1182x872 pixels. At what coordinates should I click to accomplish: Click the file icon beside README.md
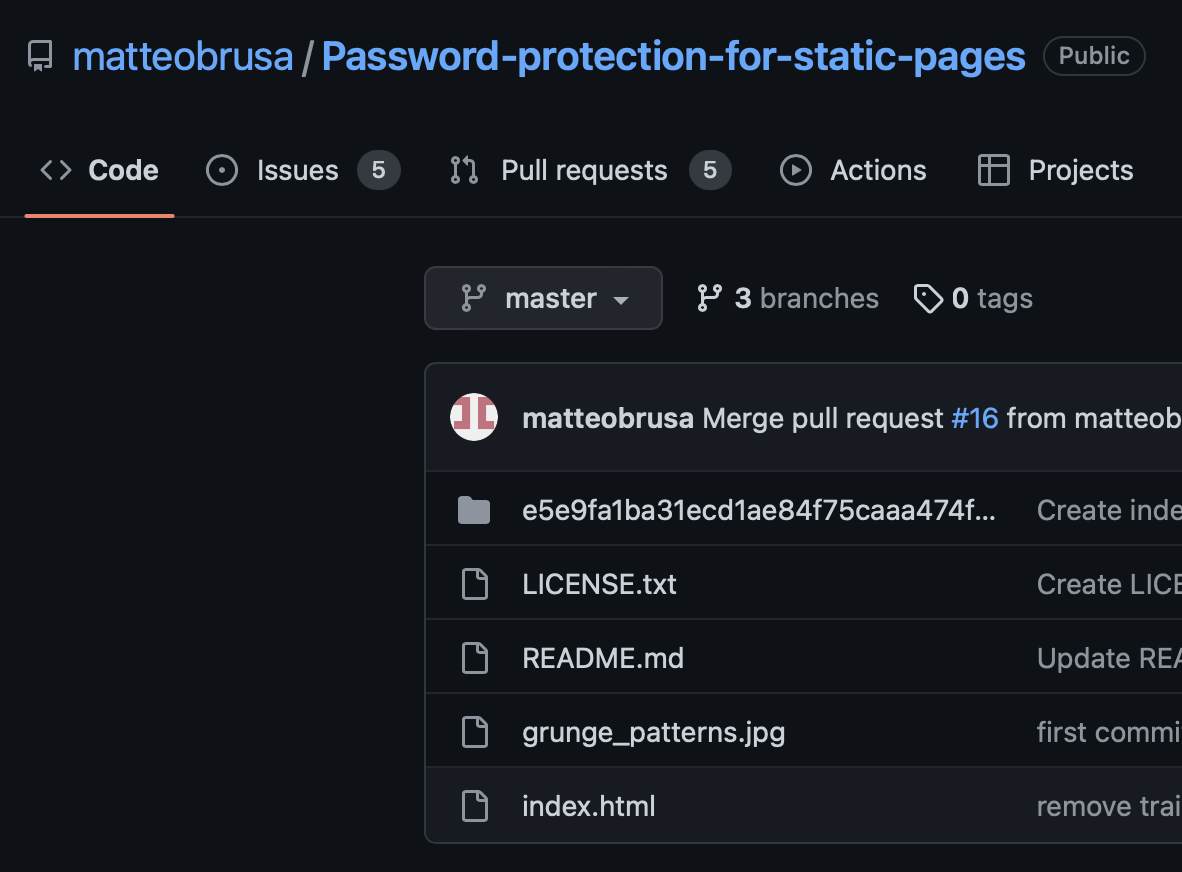coord(474,658)
